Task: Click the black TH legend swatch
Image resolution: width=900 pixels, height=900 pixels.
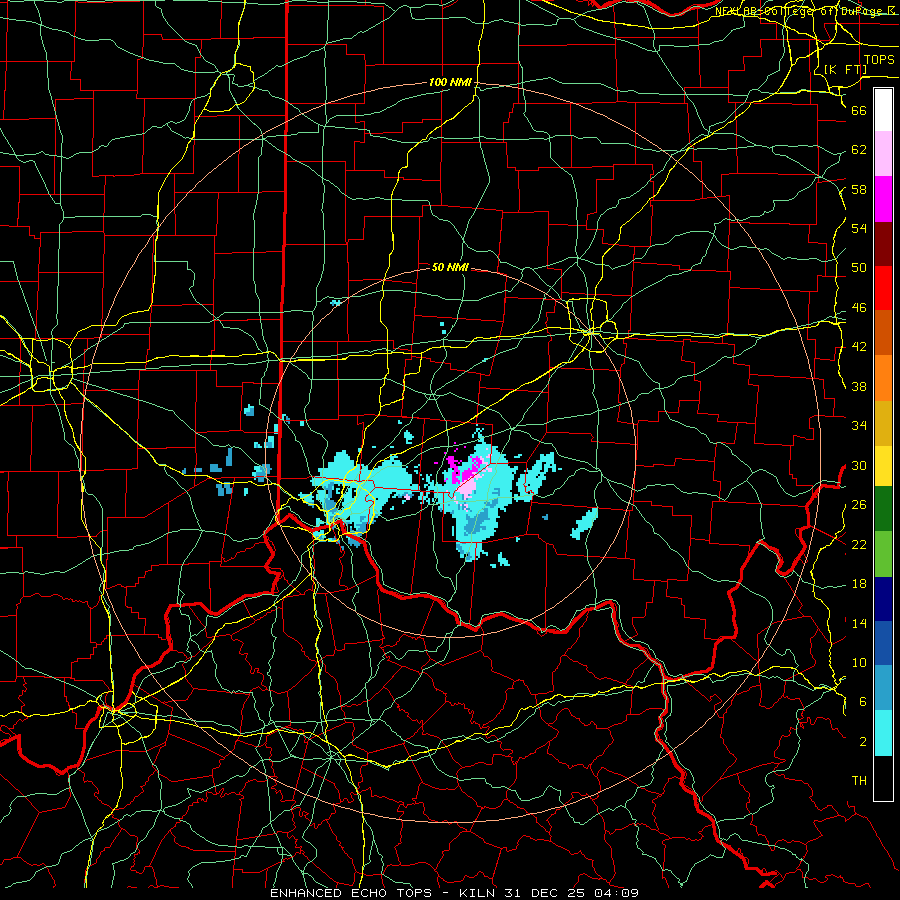Action: [883, 778]
